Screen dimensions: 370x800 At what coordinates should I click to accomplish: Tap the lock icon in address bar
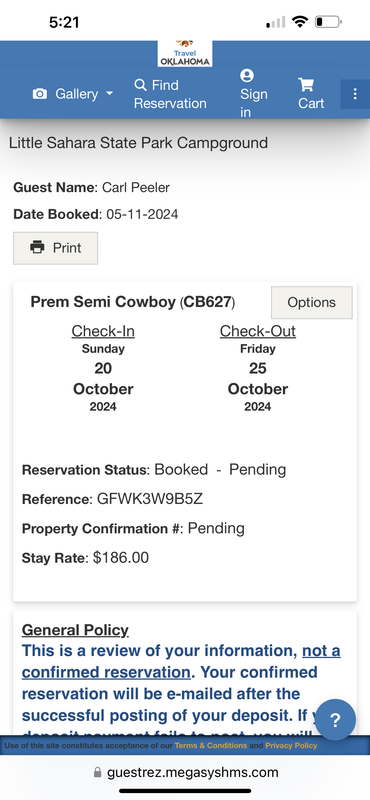[x=97, y=773]
